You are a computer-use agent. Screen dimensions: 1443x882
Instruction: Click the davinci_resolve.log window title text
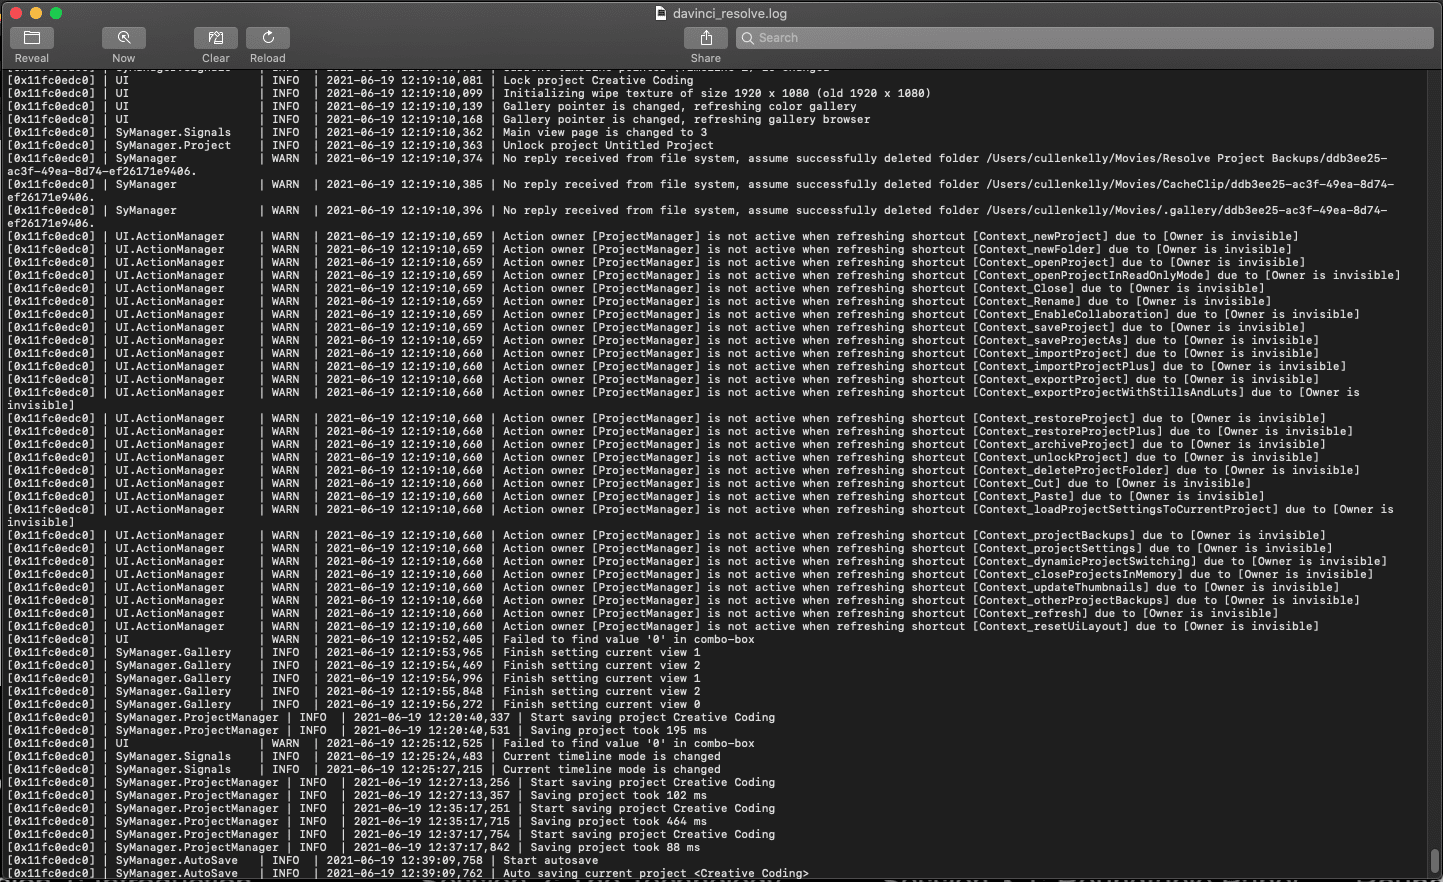coord(729,14)
